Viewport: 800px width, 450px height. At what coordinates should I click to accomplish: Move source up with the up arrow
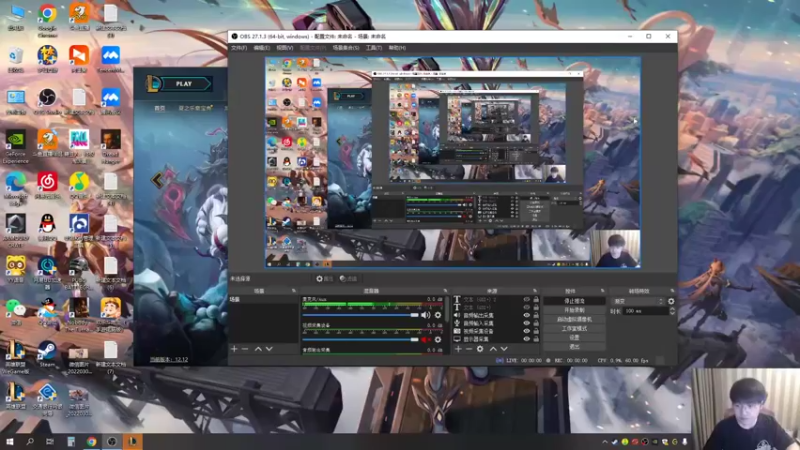[493, 349]
